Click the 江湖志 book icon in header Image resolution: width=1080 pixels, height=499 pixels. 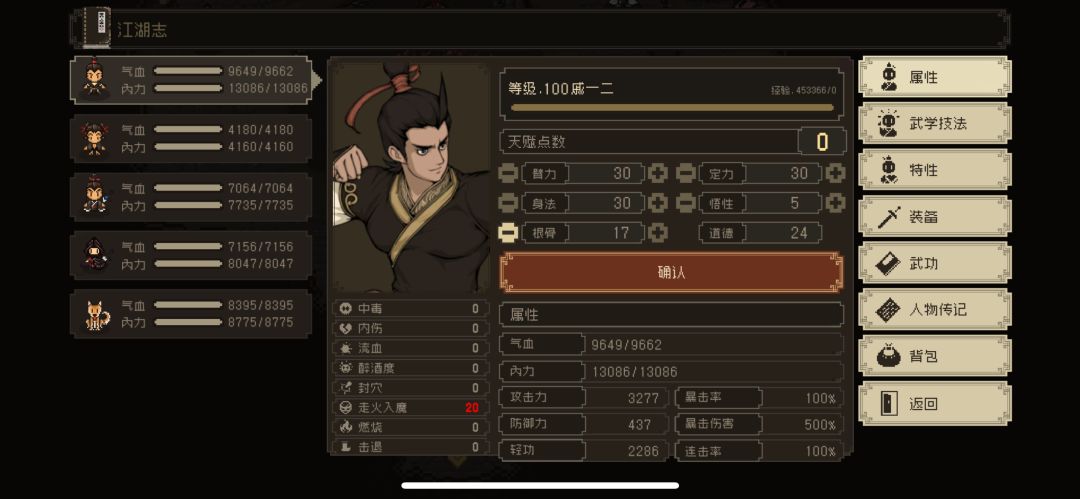pos(96,28)
